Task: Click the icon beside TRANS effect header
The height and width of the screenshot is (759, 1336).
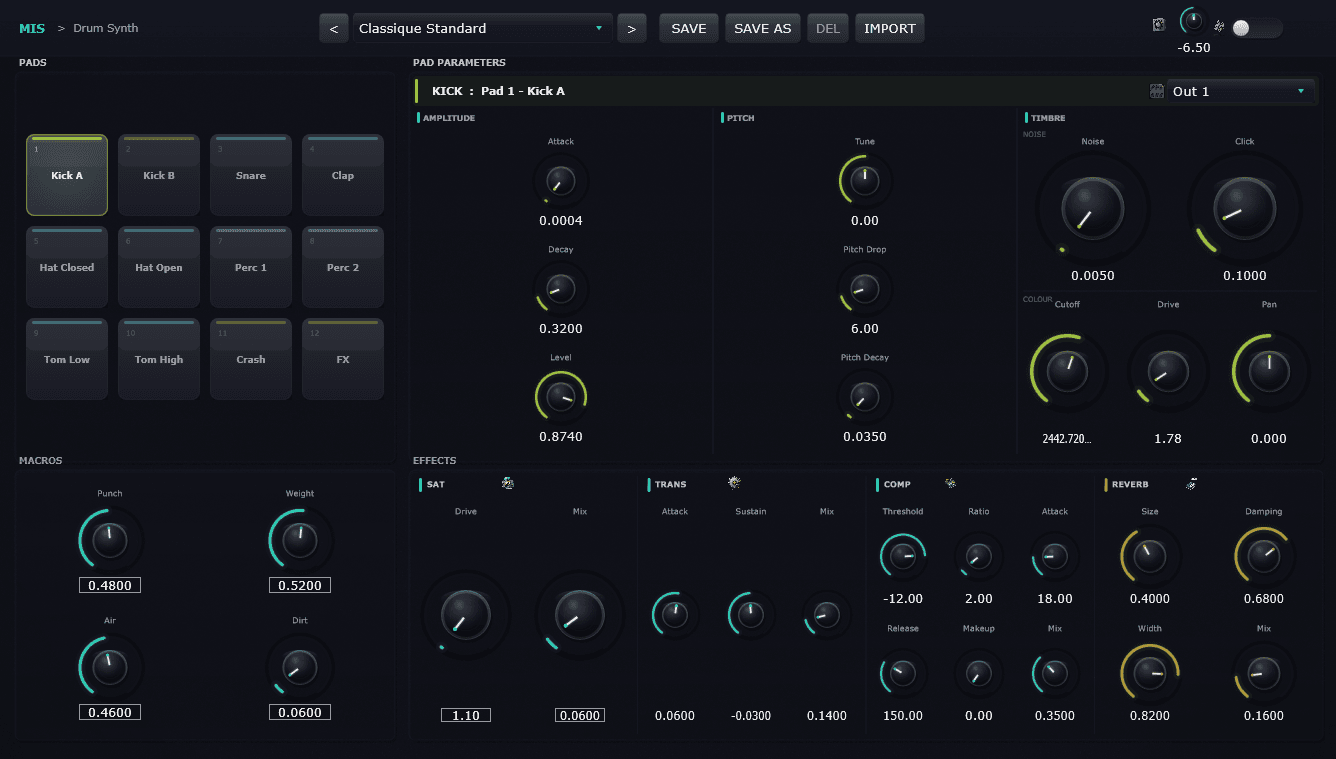Action: click(734, 483)
